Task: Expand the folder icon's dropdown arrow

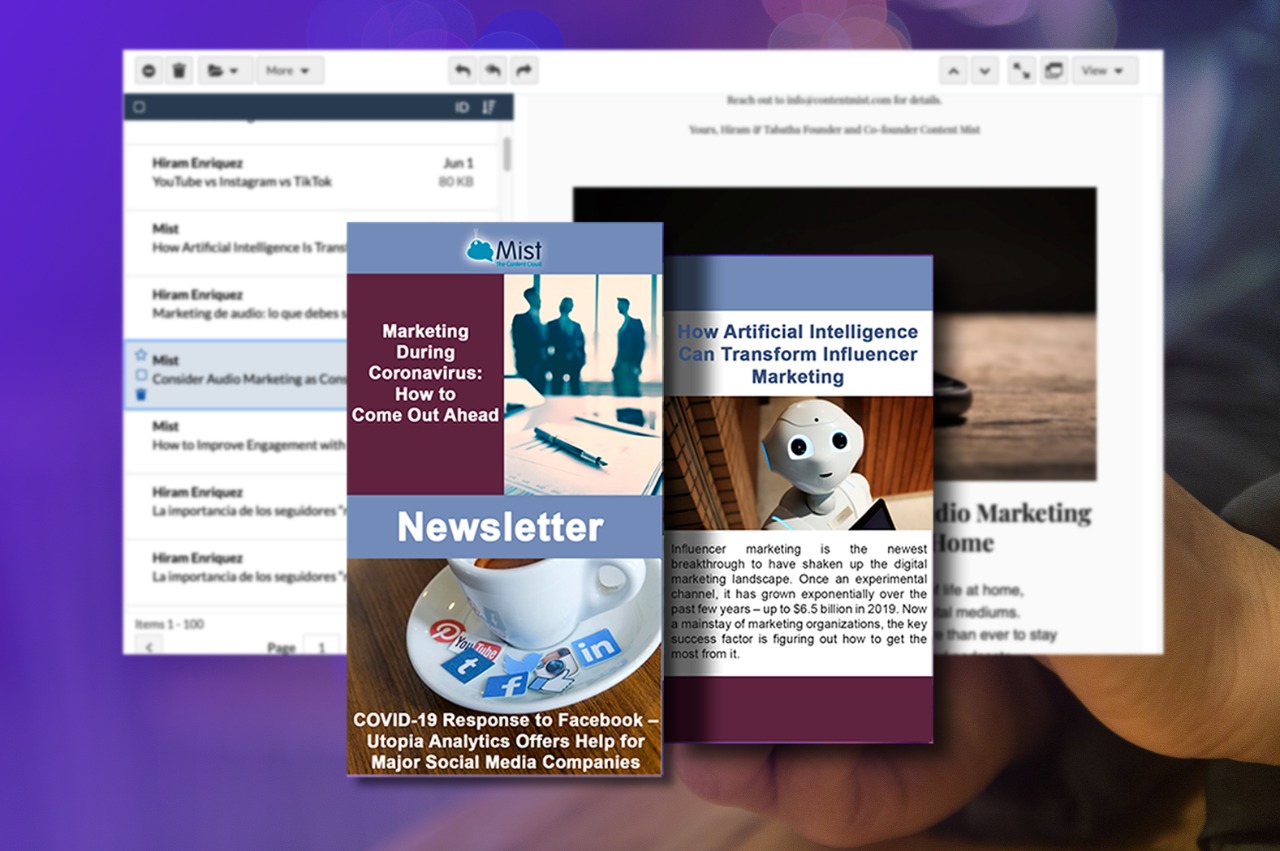Action: (x=232, y=70)
